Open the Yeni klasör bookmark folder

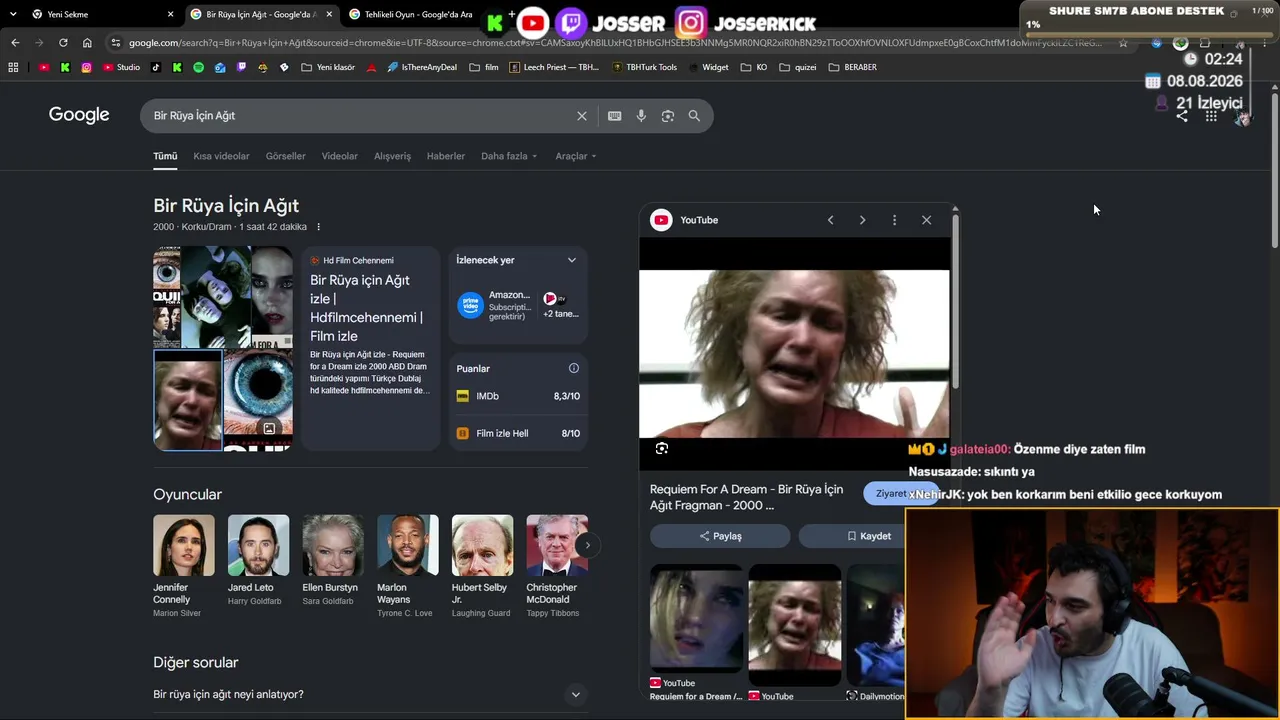click(x=327, y=67)
